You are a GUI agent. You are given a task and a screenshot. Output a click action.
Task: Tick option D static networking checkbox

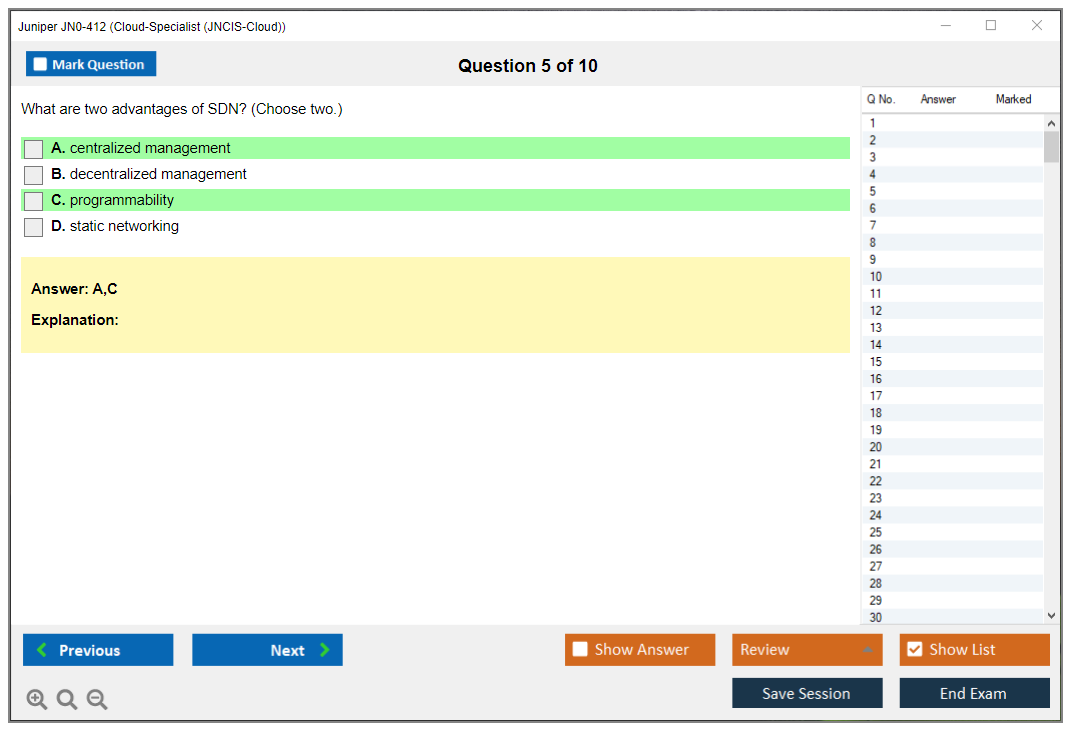point(34,227)
